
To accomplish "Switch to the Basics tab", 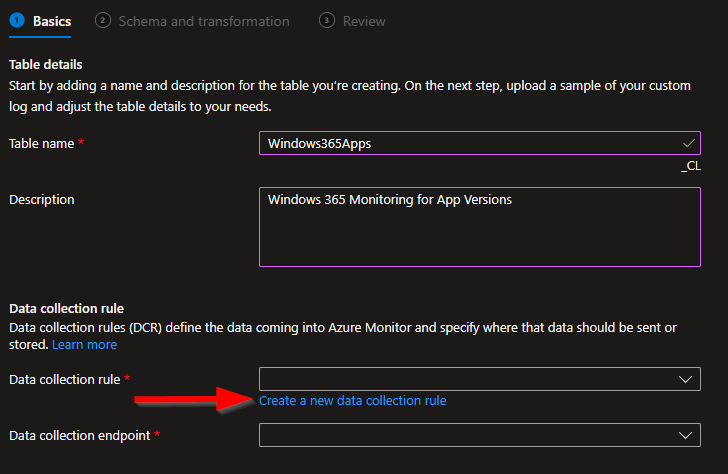I will (51, 21).
